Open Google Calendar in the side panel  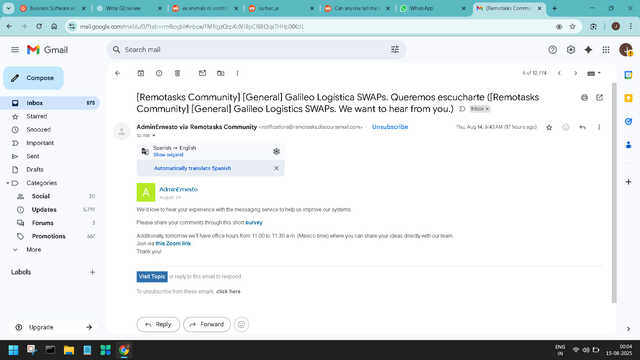coord(629,75)
